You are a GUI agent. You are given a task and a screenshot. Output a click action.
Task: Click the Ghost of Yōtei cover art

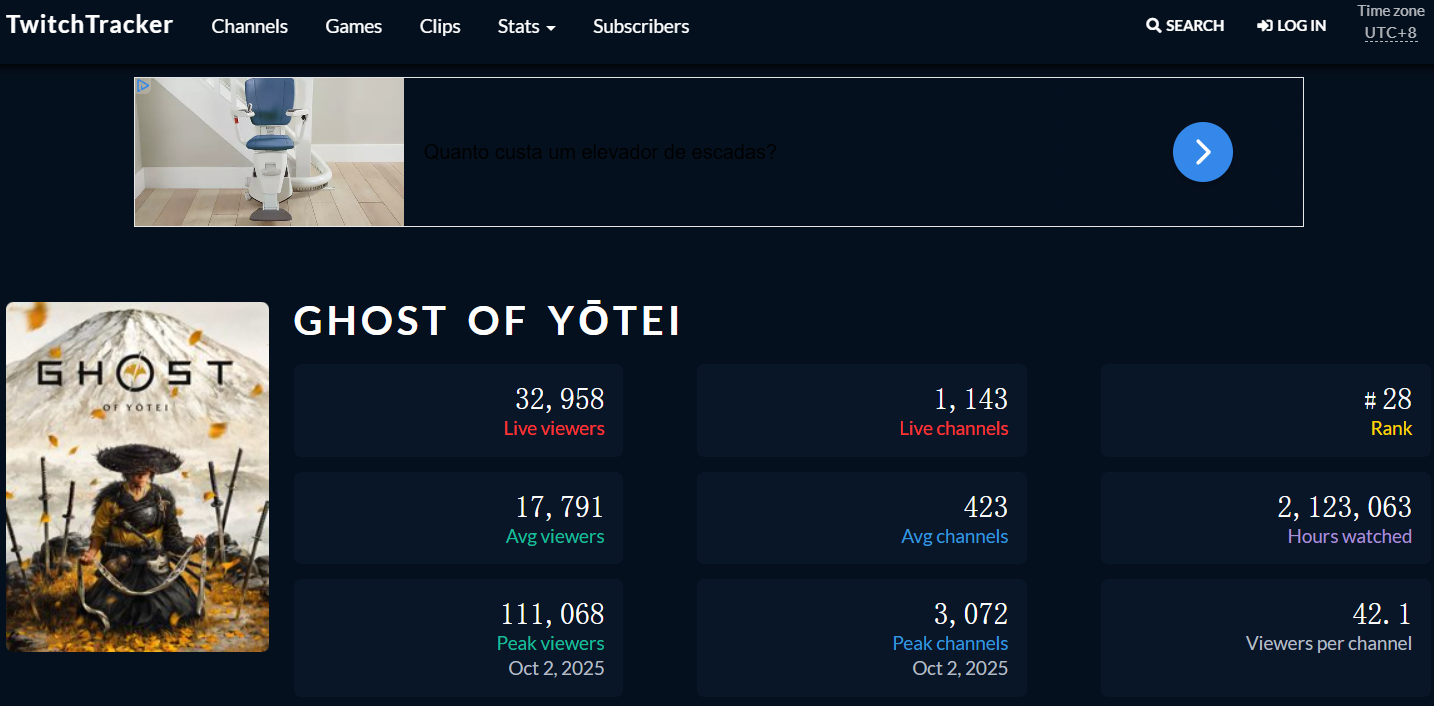(137, 477)
